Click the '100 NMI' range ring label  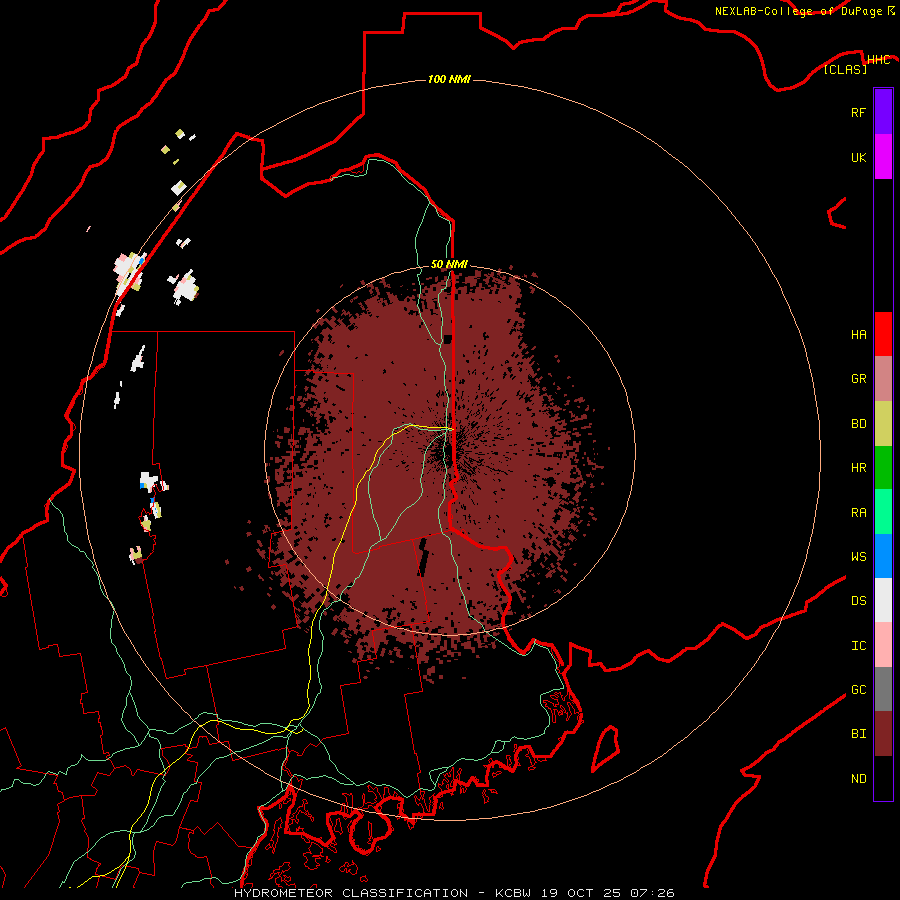(x=449, y=79)
